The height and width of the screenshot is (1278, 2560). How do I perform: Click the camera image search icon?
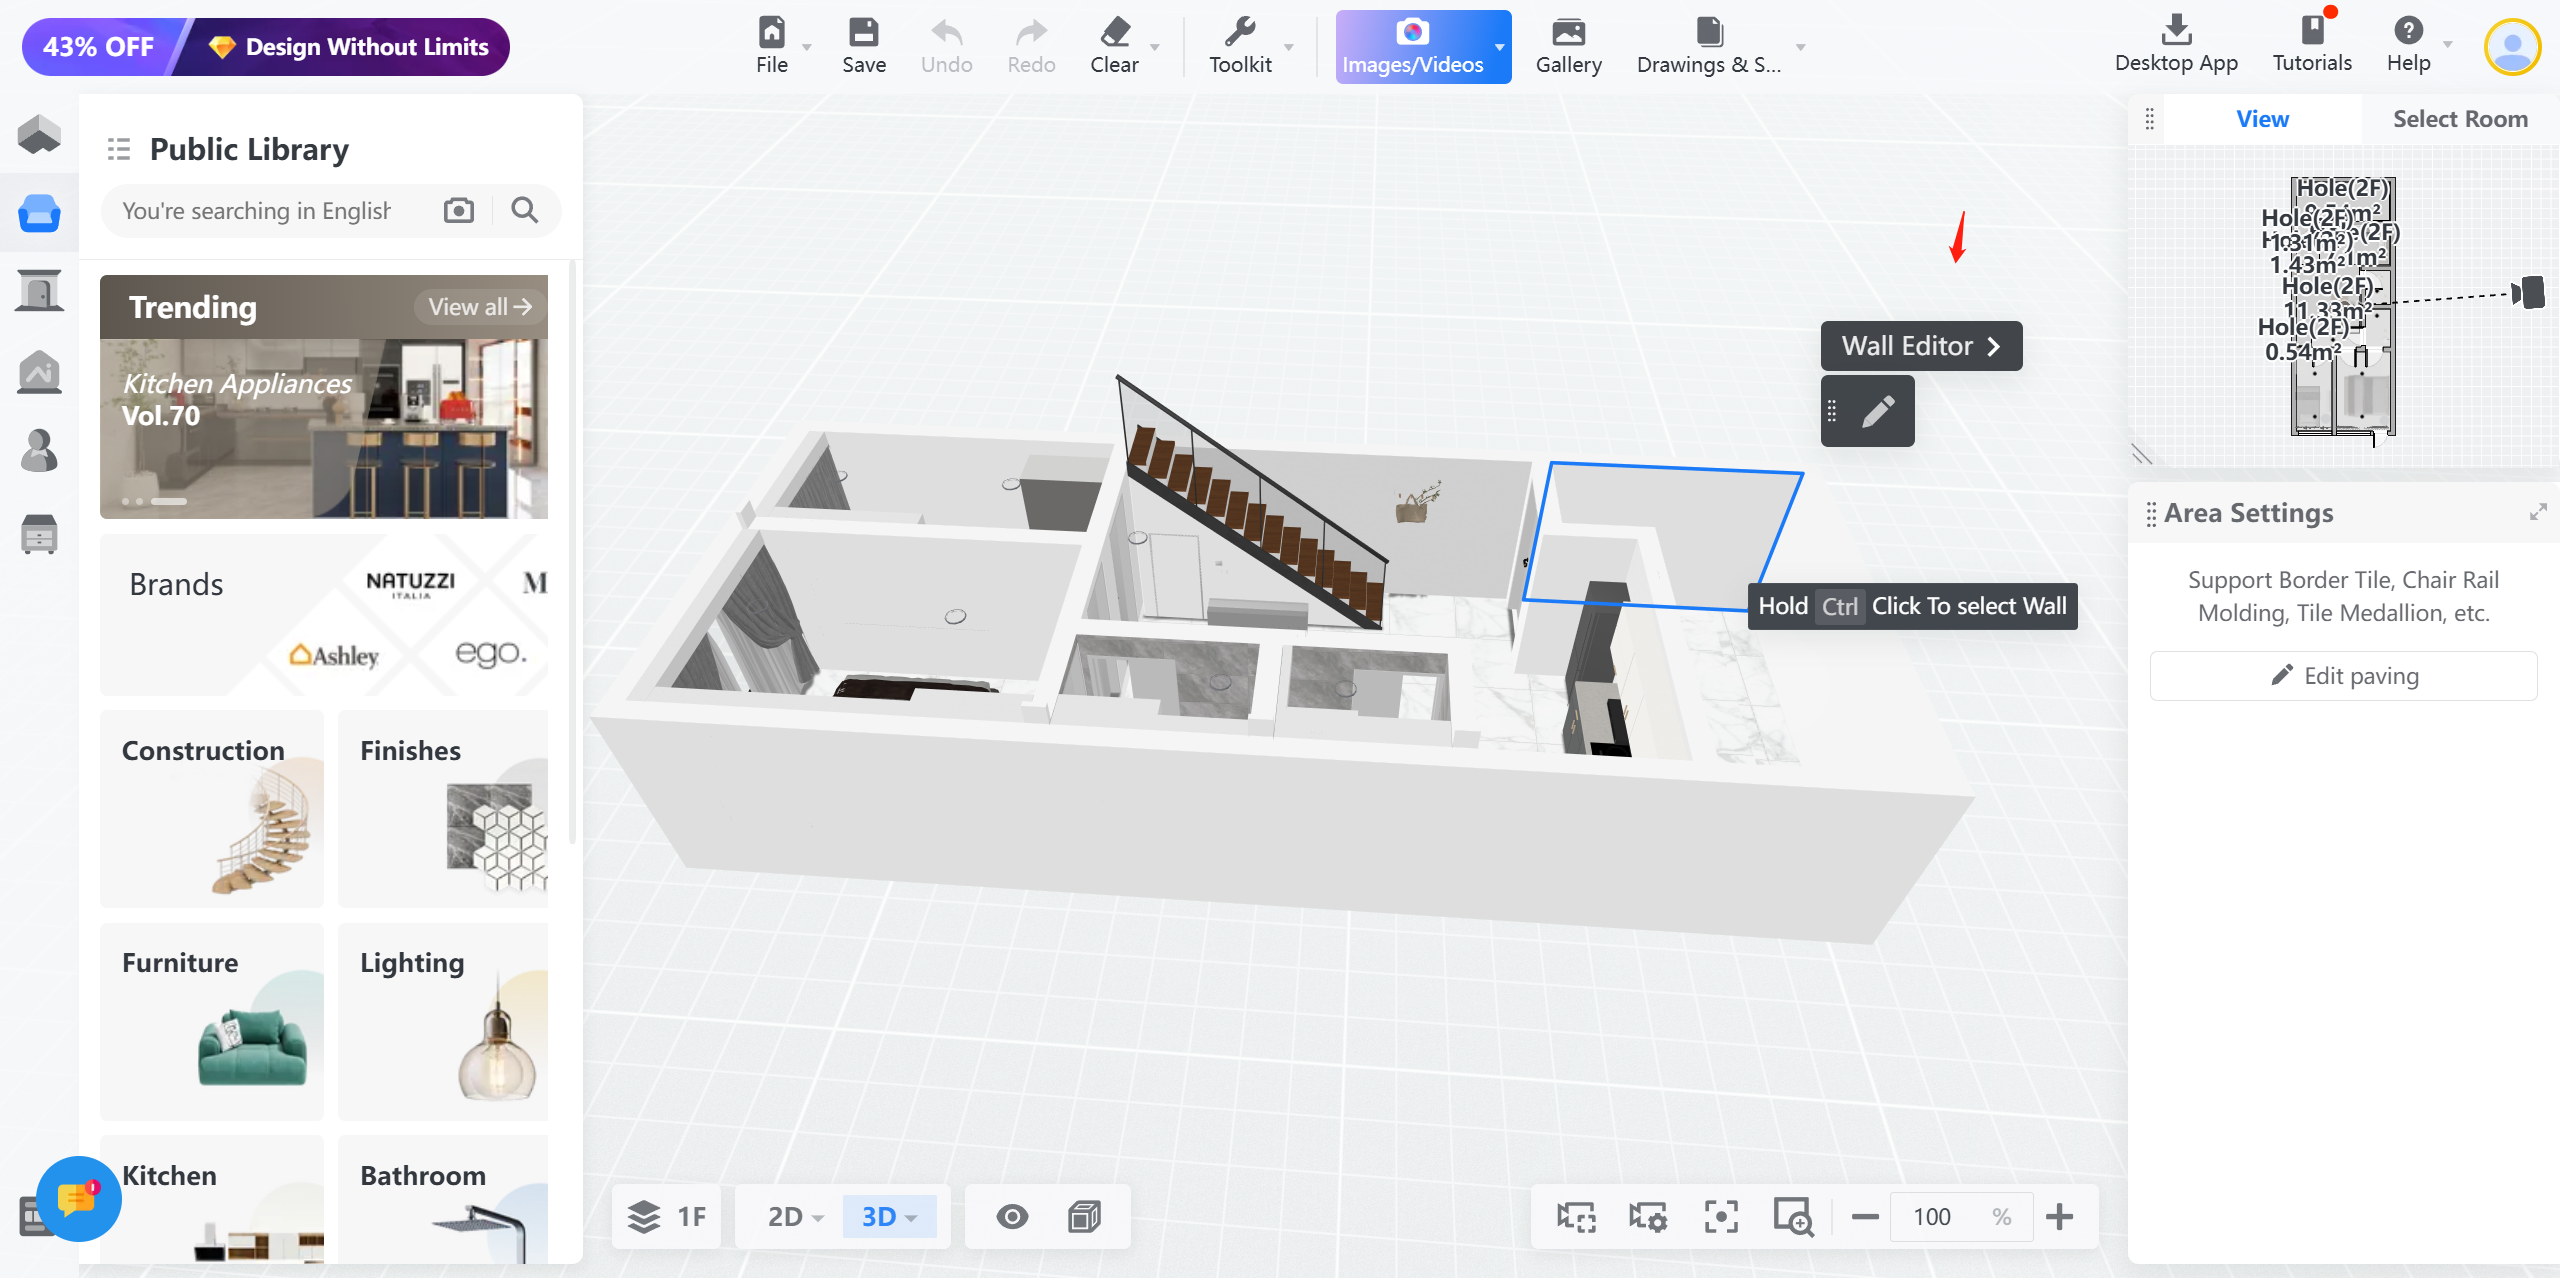tap(459, 210)
